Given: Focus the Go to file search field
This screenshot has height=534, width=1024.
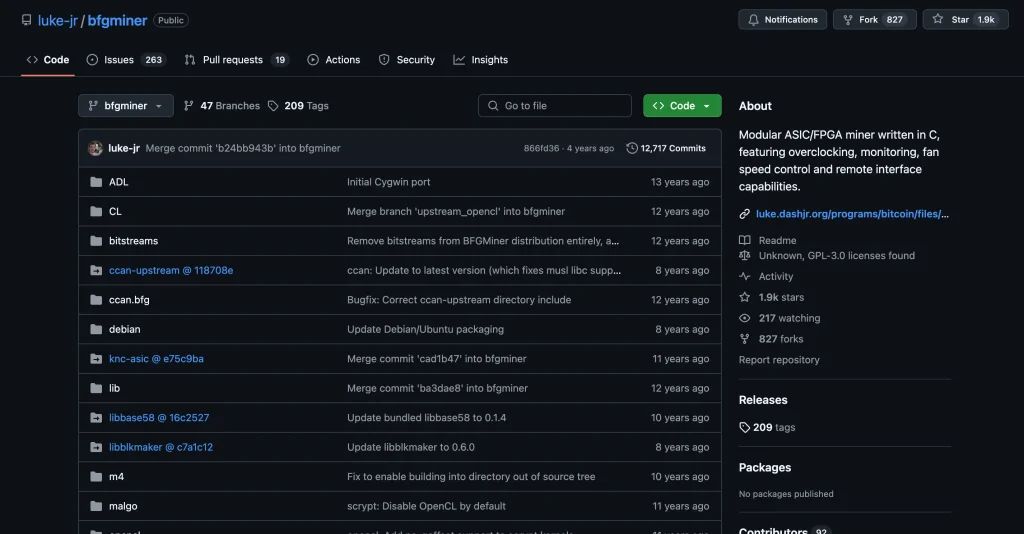Looking at the screenshot, I should [x=554, y=106].
